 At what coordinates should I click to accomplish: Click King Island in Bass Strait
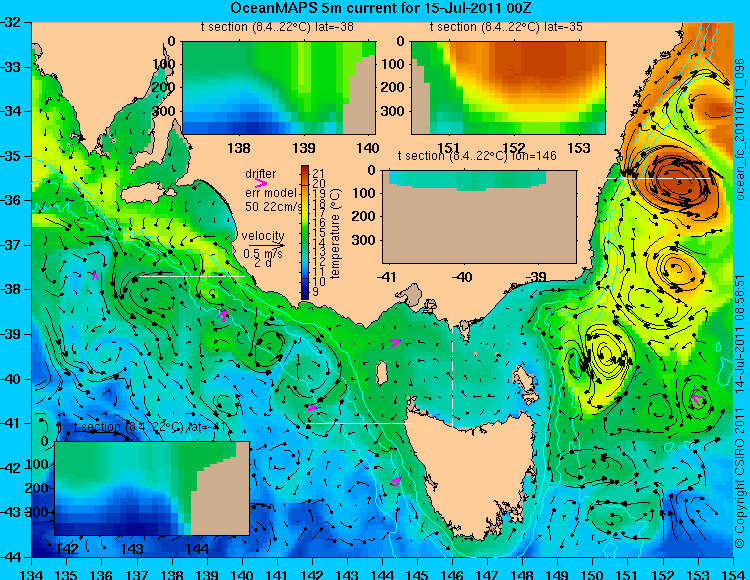382,373
